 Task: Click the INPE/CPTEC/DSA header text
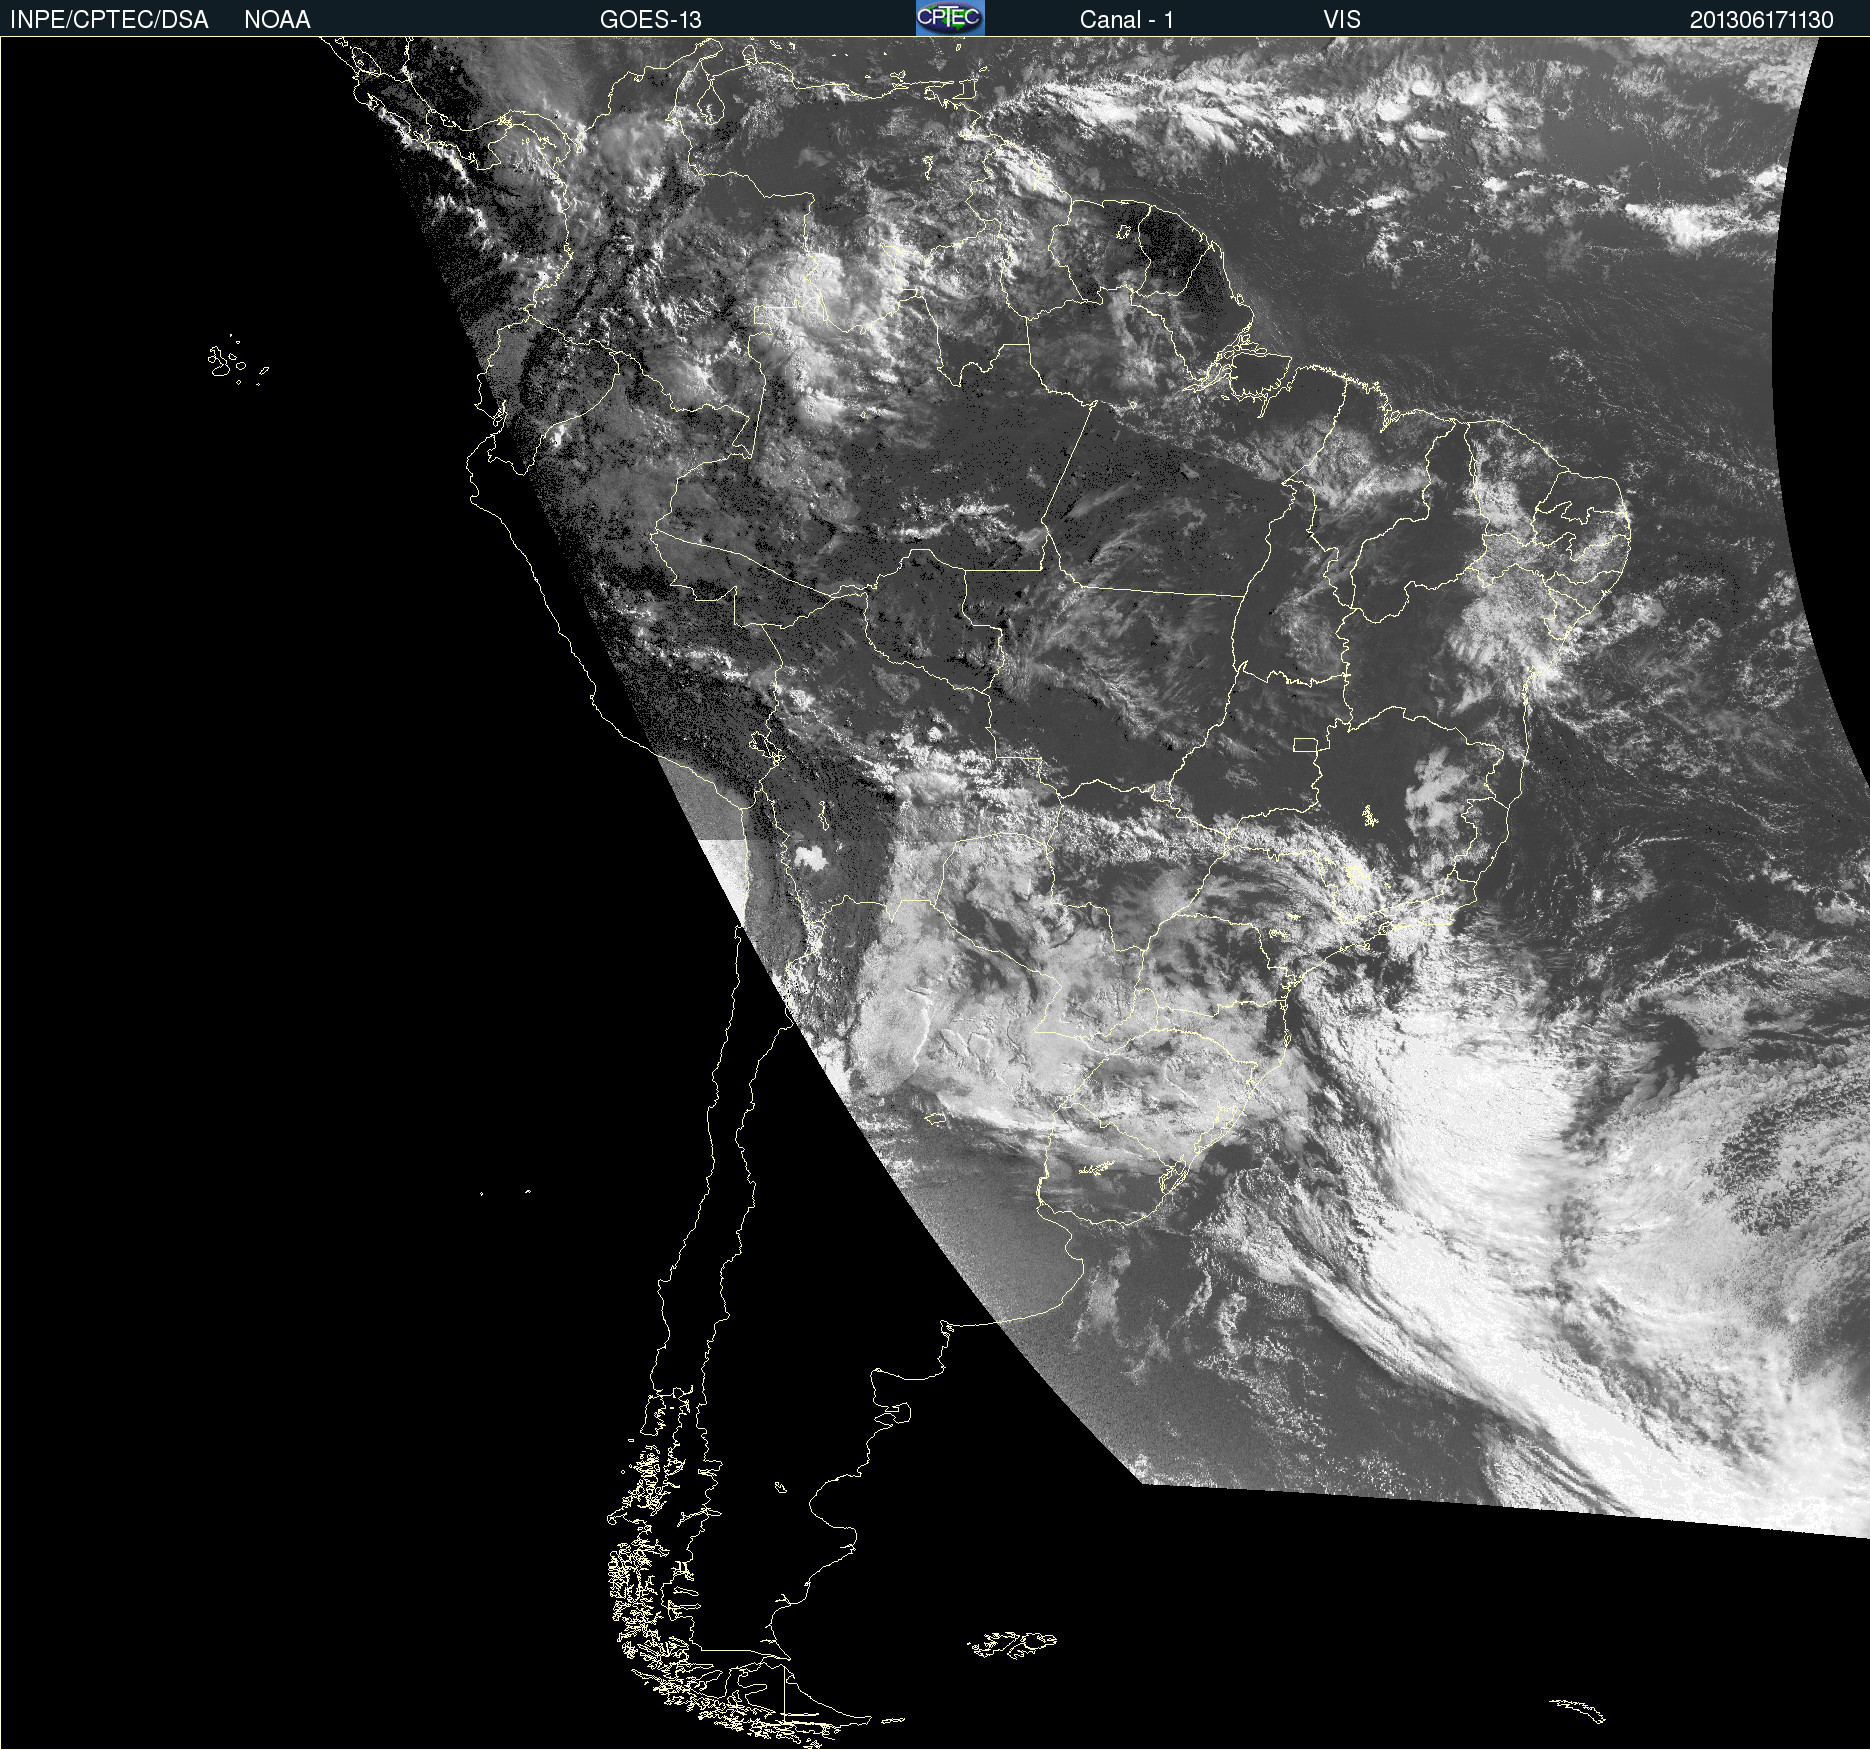click(109, 20)
